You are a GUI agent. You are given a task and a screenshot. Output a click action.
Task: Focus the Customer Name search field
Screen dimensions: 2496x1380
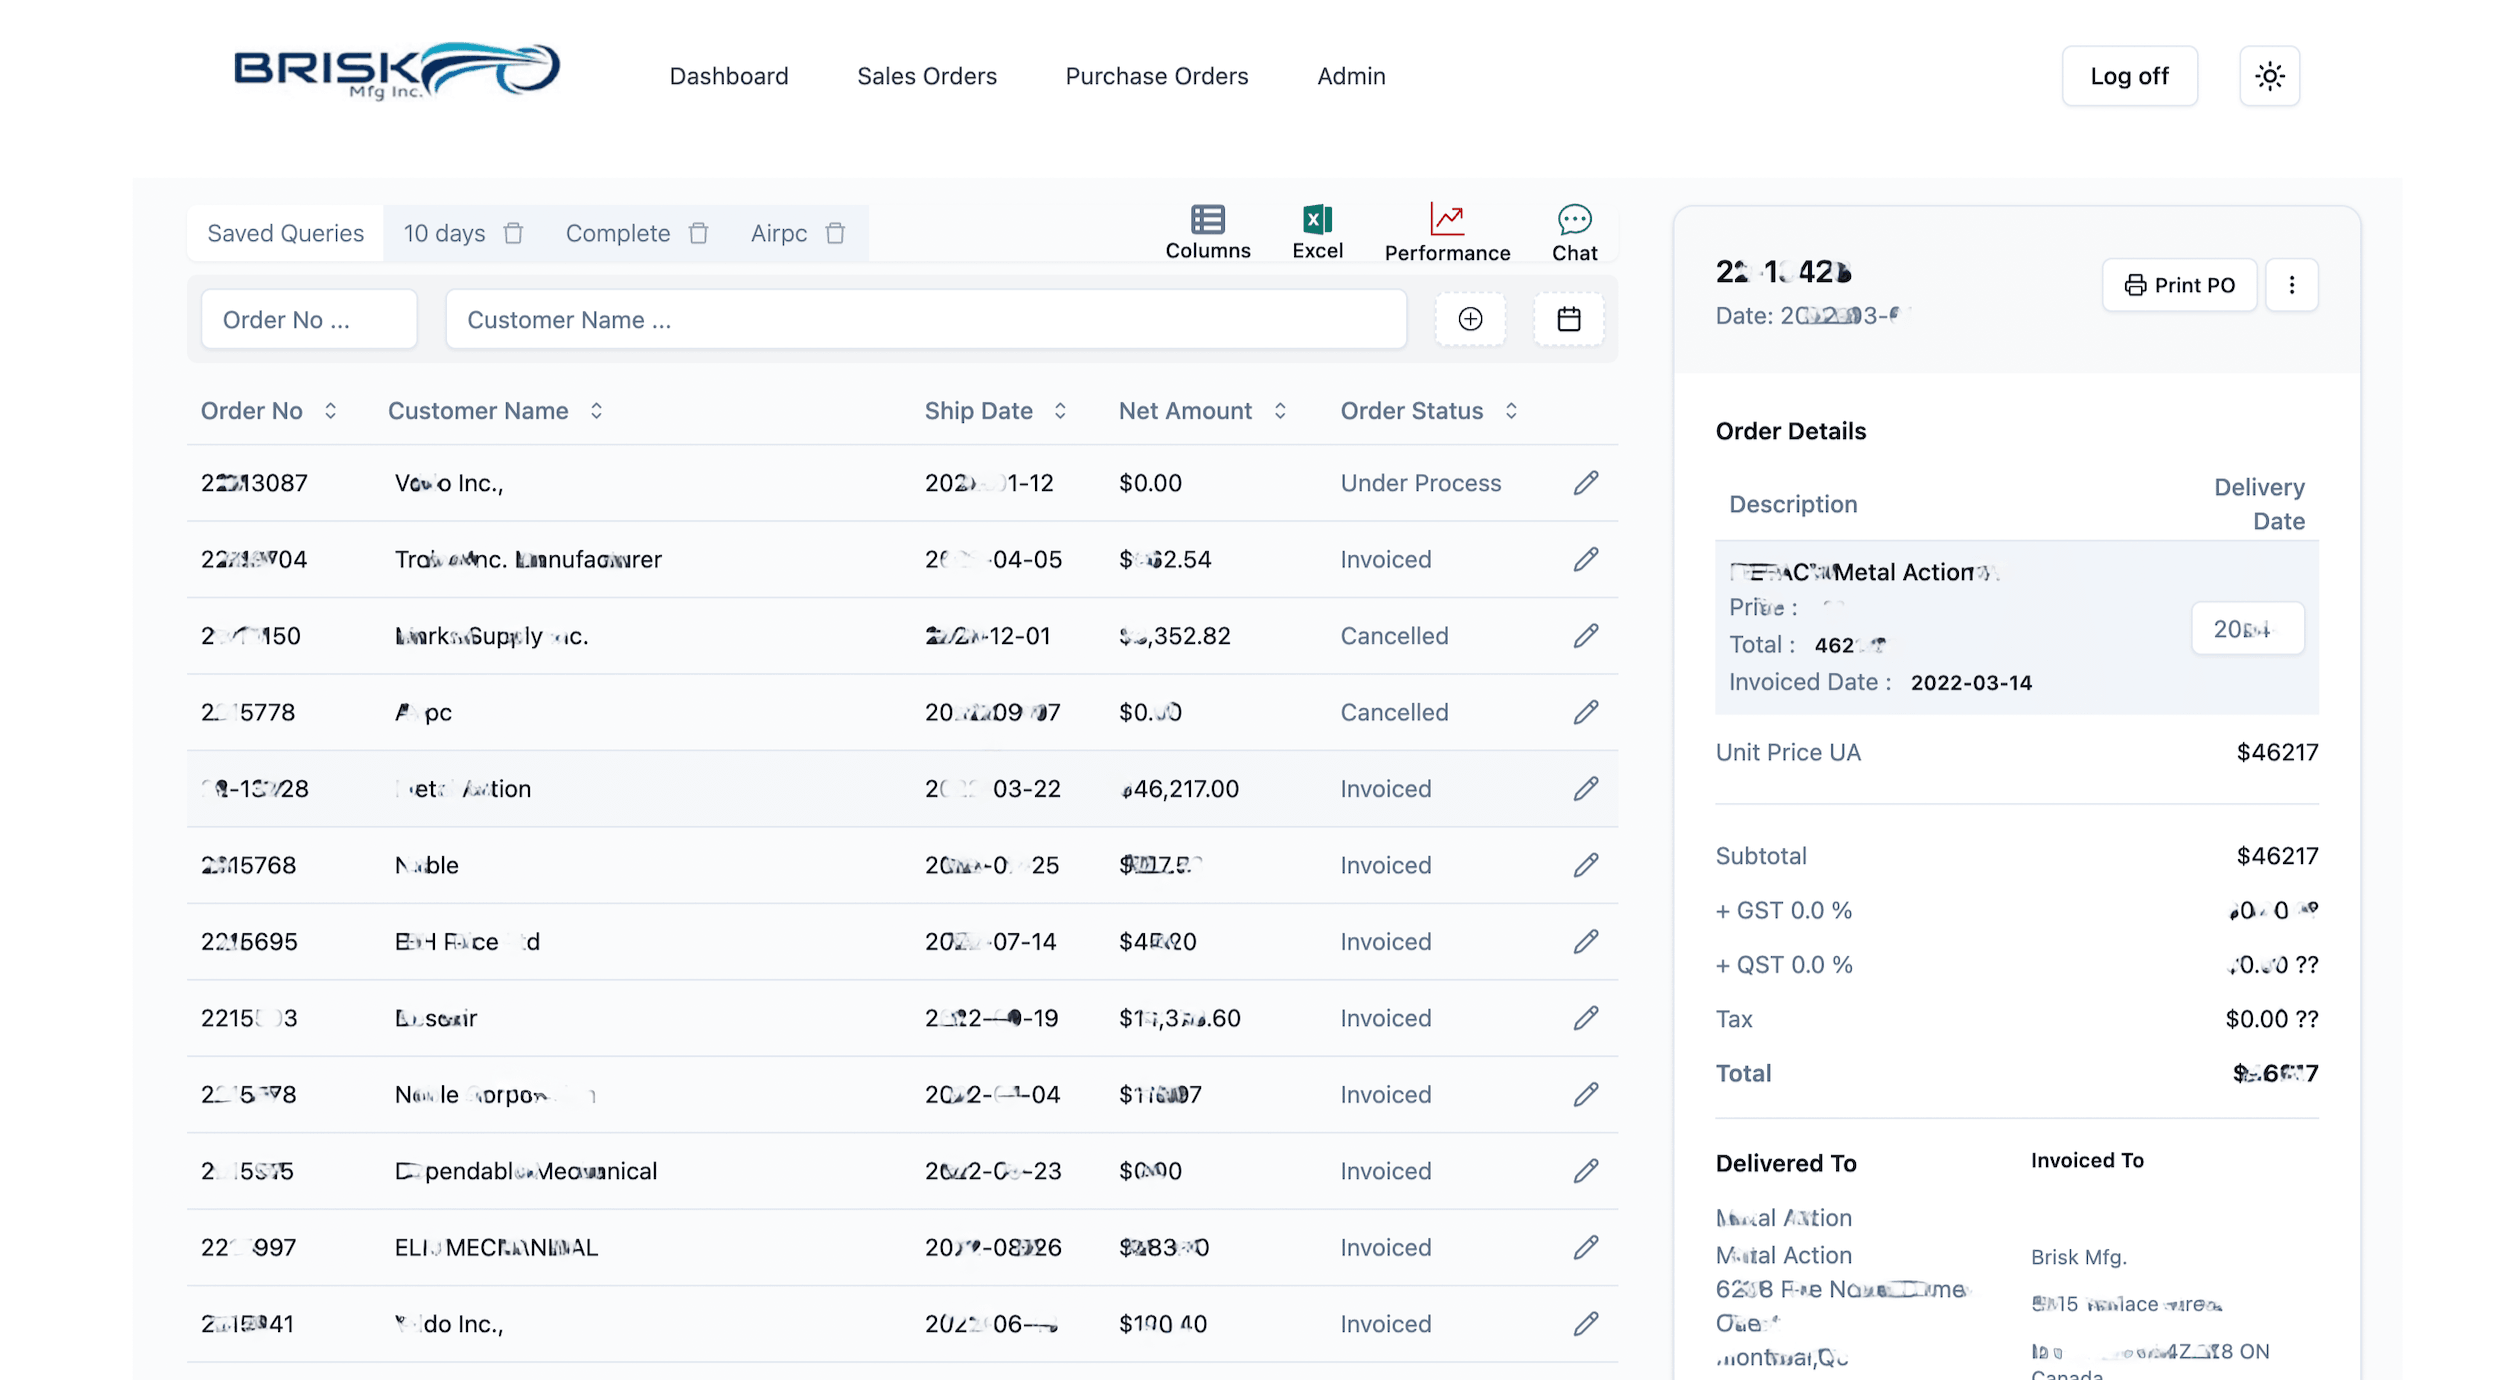tap(925, 319)
